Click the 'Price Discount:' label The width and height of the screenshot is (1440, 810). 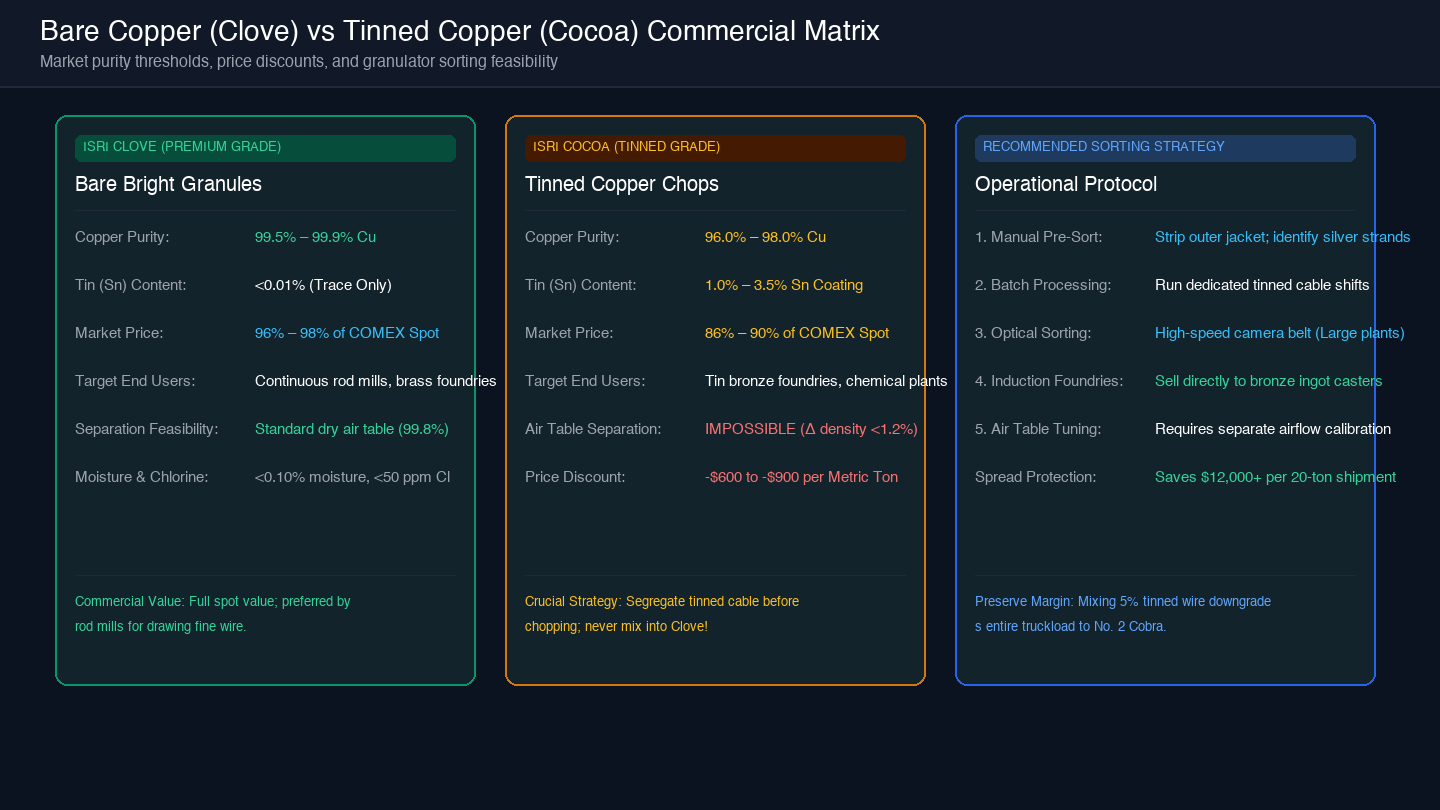click(575, 477)
